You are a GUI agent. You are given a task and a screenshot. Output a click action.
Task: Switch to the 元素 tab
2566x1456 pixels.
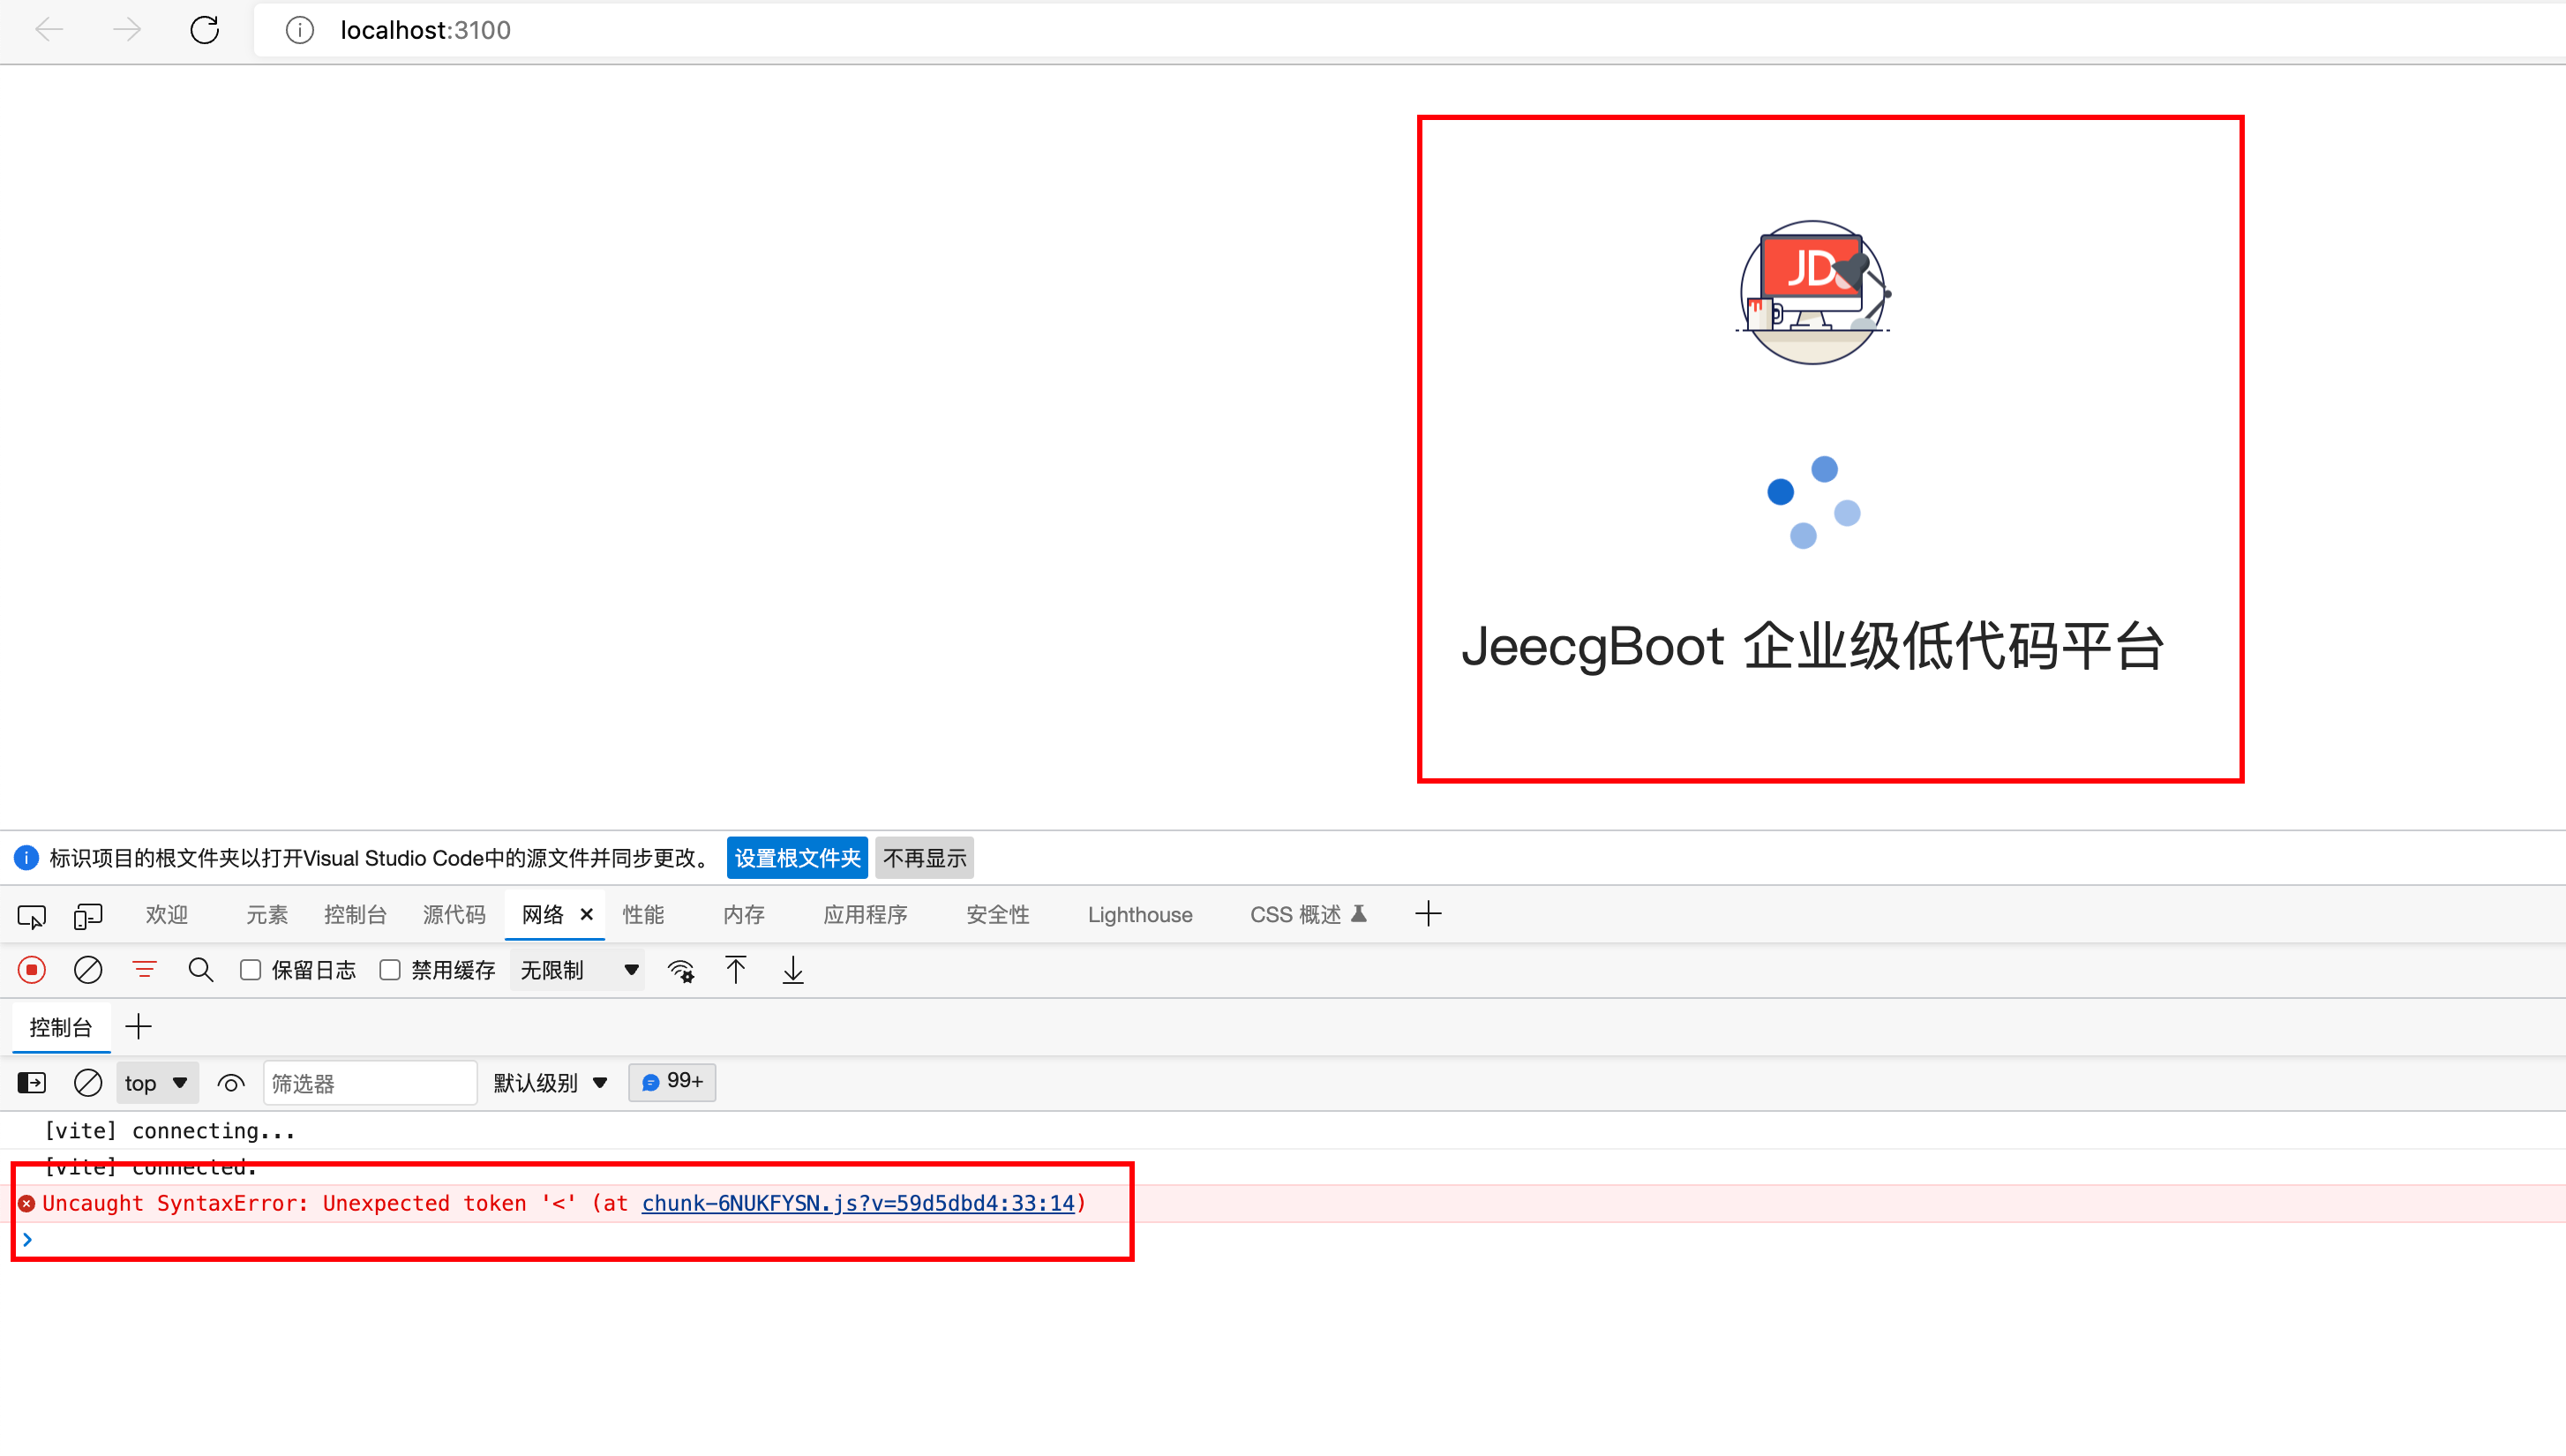click(x=266, y=915)
